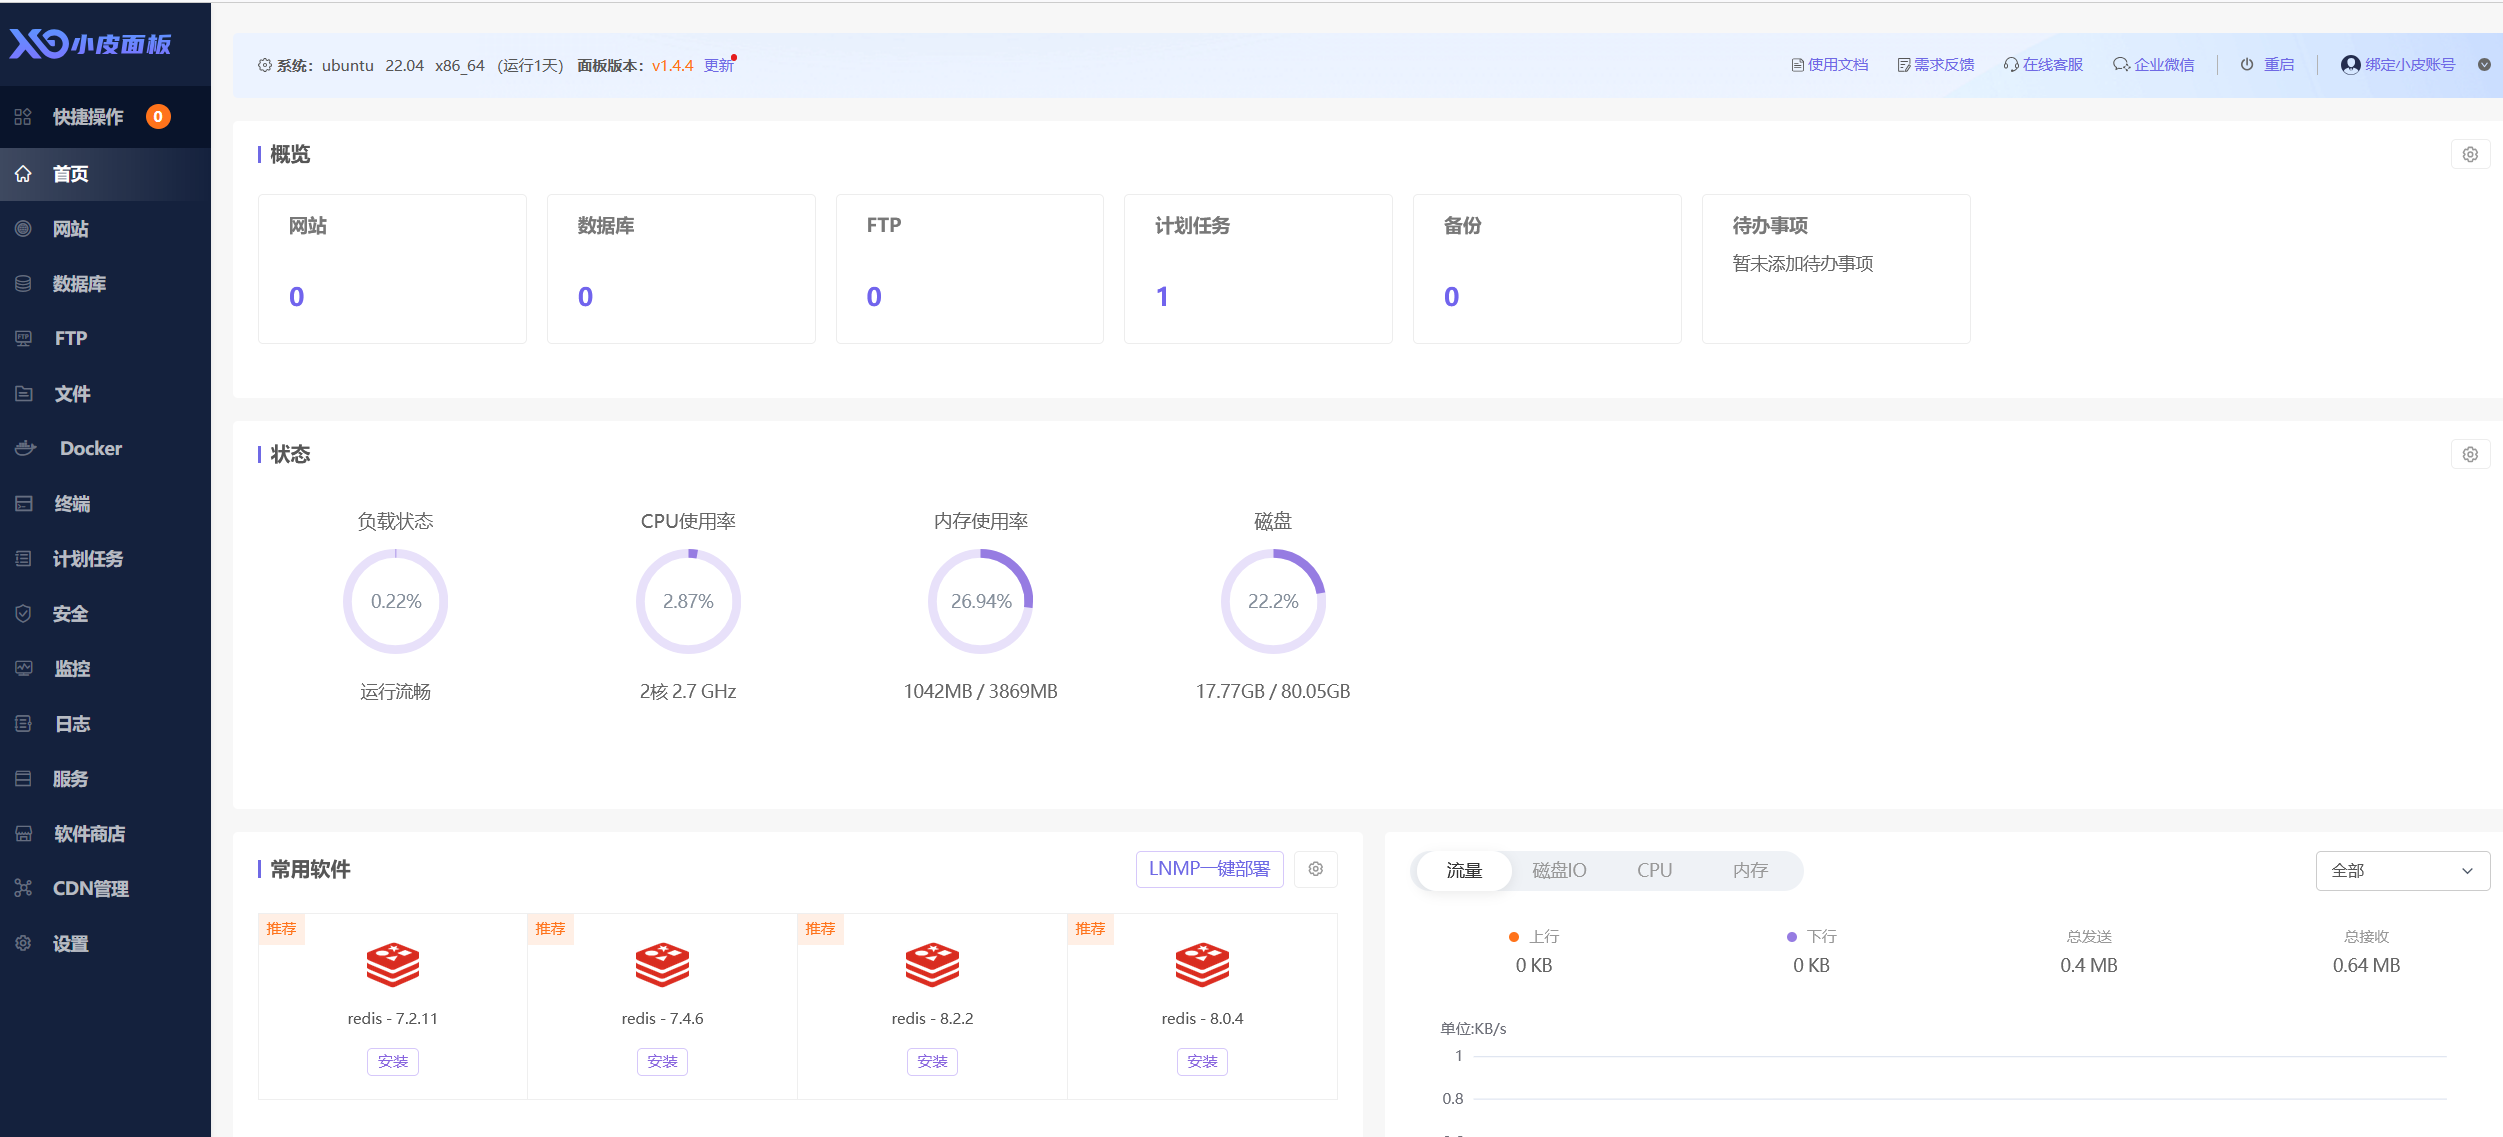Click the 首页 home icon
Image resolution: width=2503 pixels, height=1137 pixels.
[23, 174]
